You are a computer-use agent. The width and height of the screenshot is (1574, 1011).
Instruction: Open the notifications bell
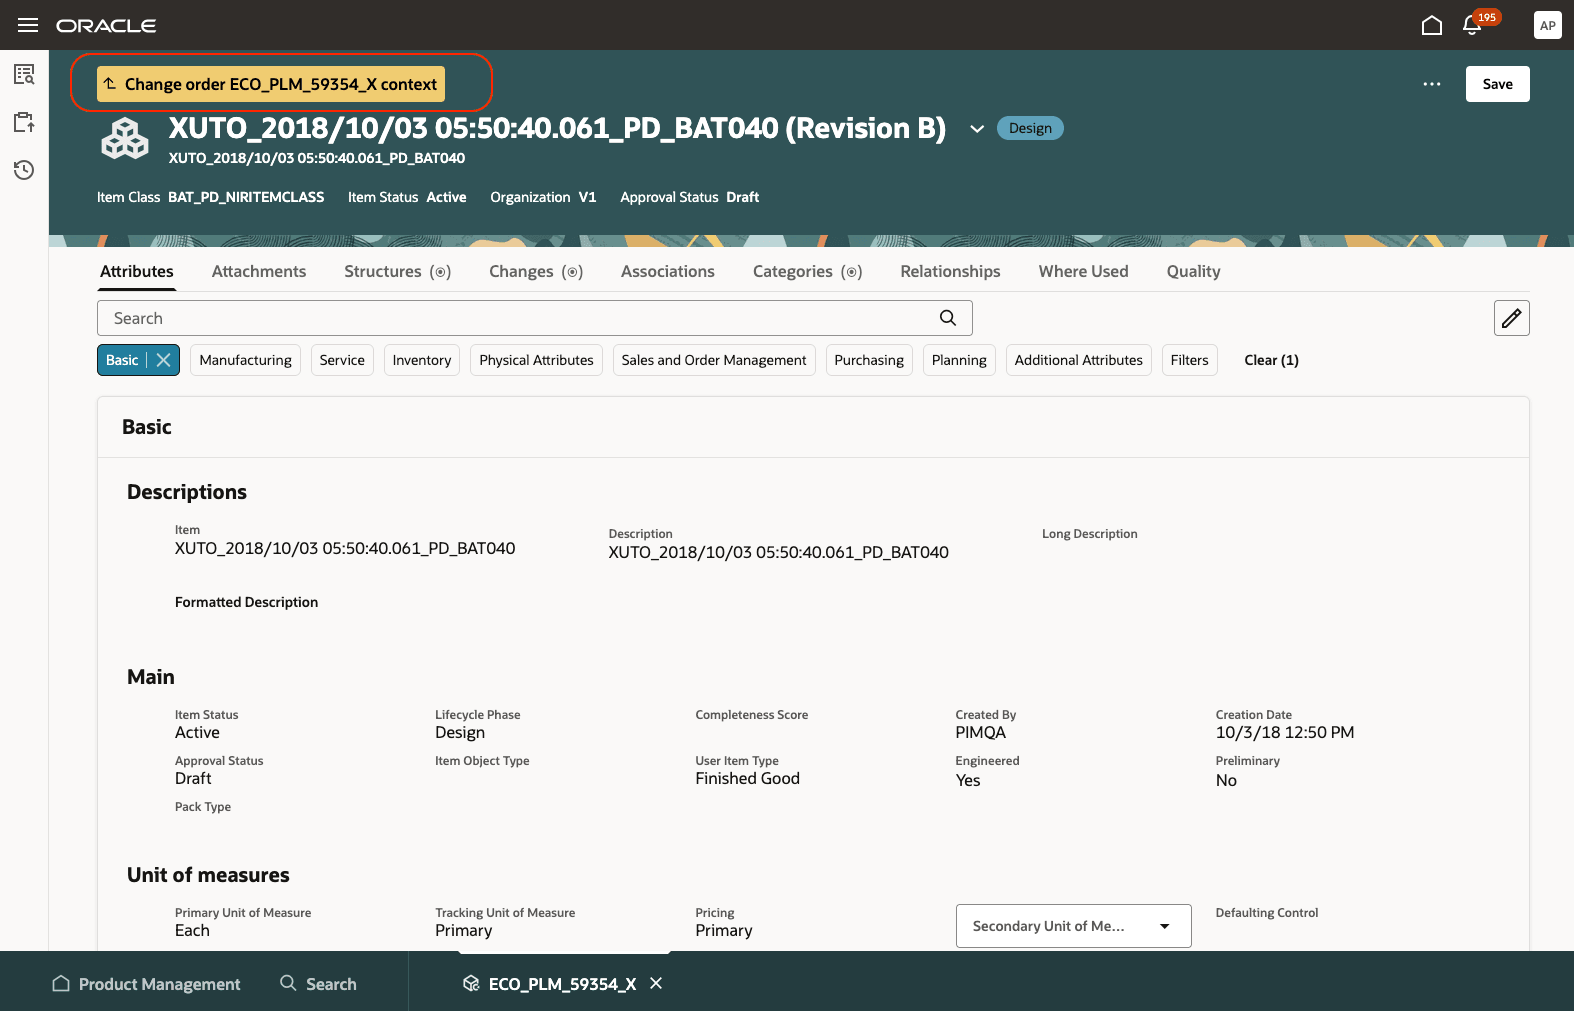pos(1472,25)
